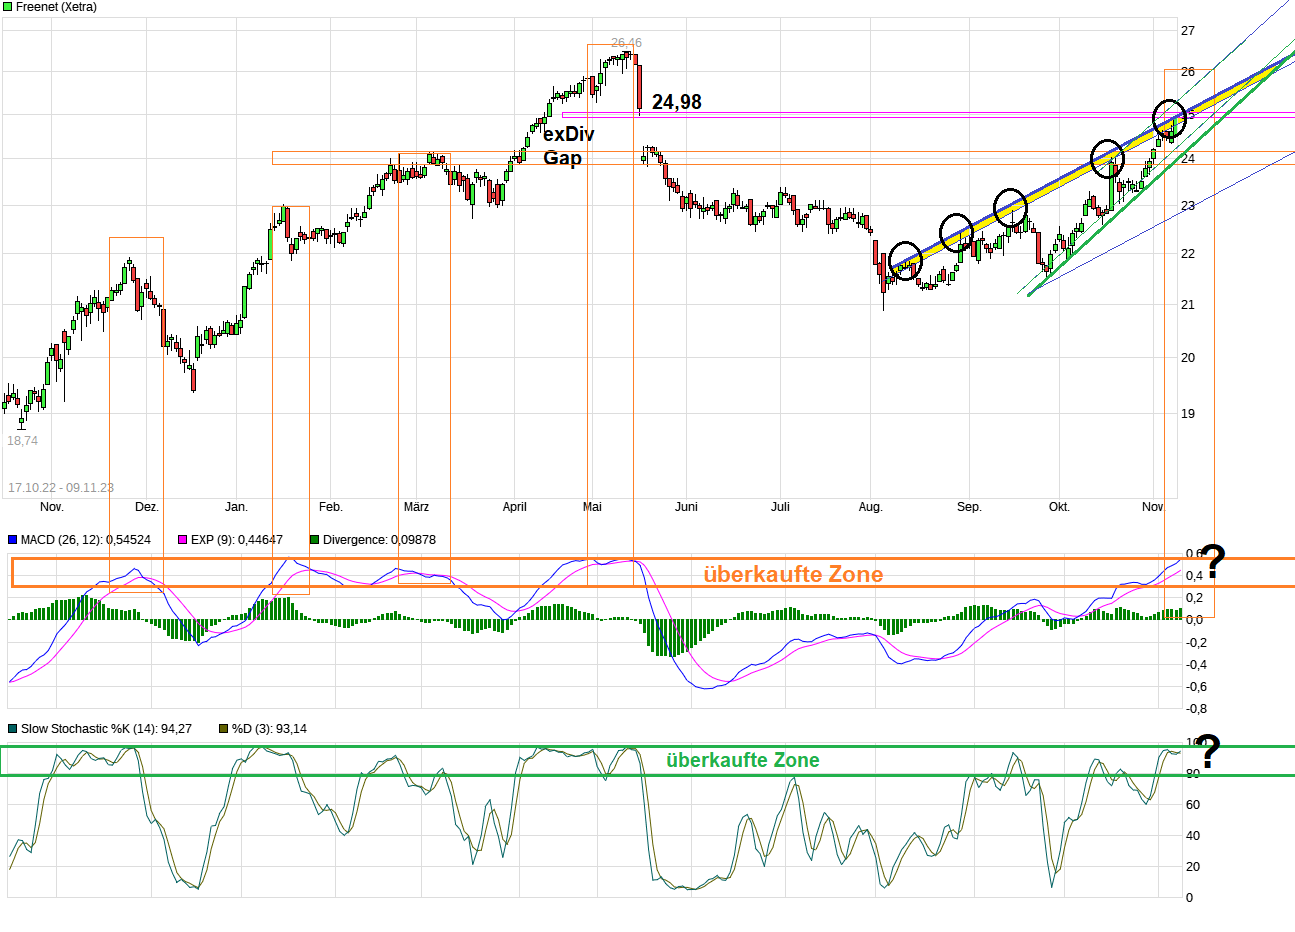Click the leftmost black circle on the trendline
This screenshot has height=932, width=1295.
[x=905, y=261]
